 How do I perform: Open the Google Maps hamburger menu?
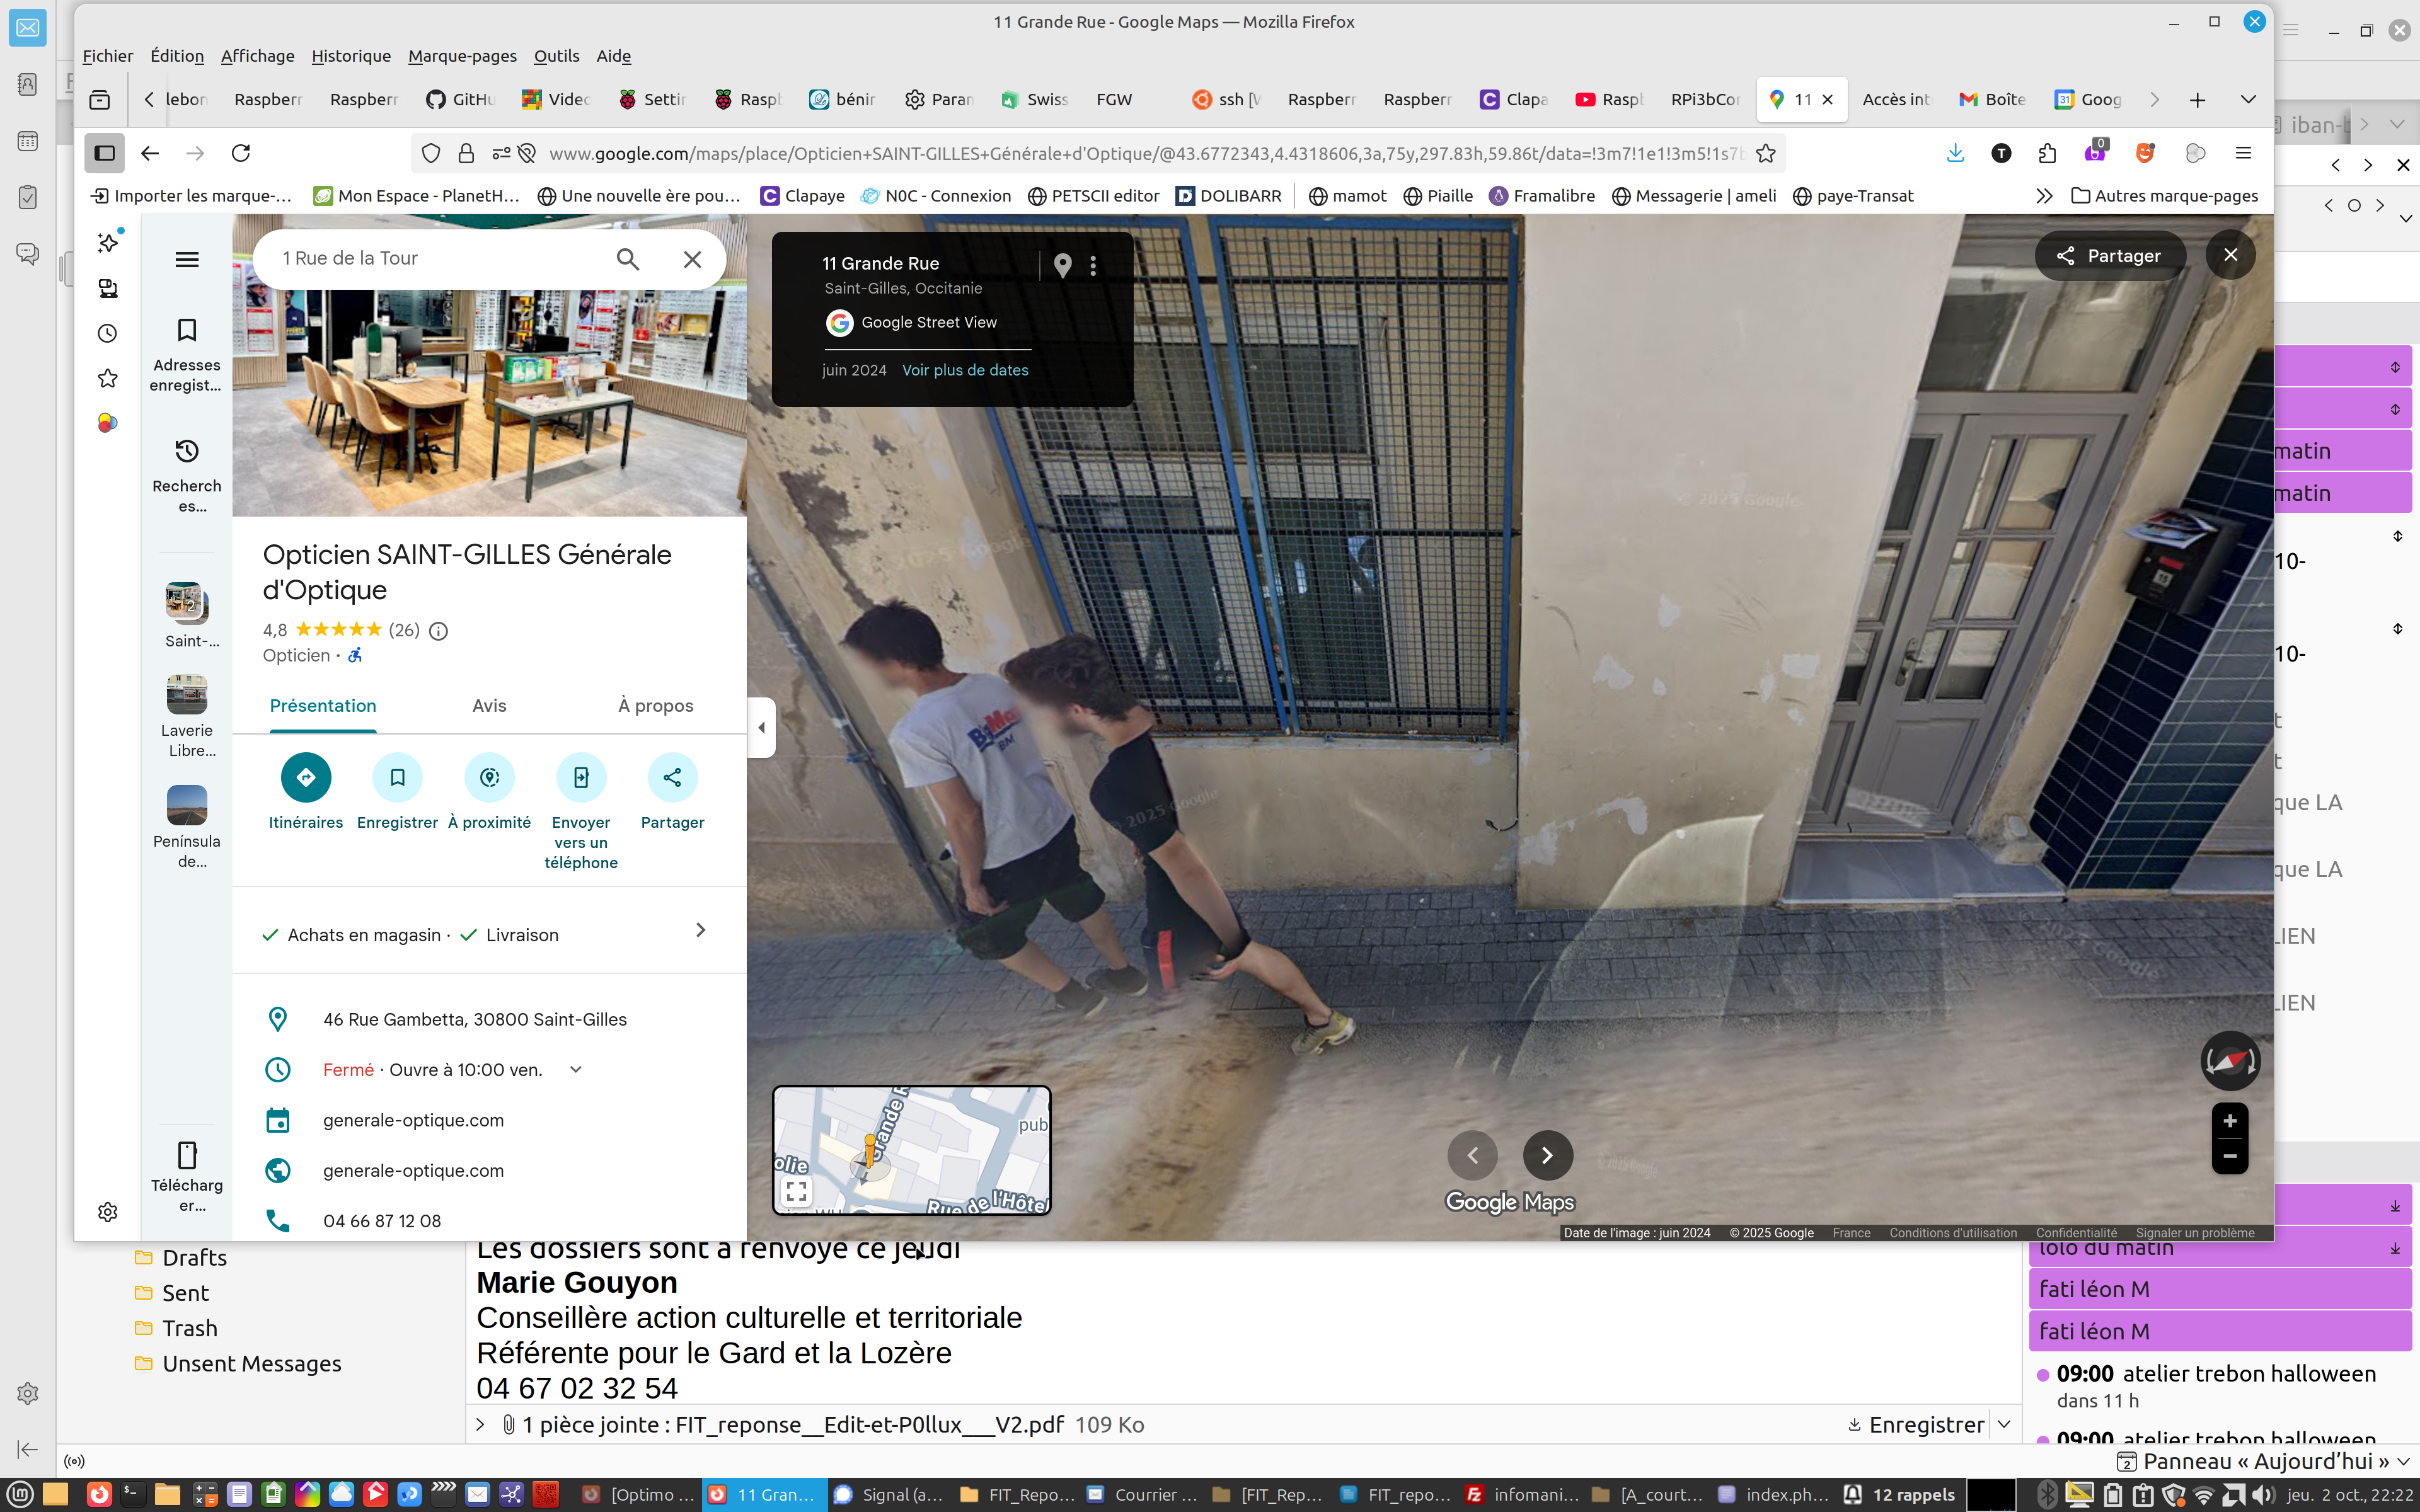[187, 260]
